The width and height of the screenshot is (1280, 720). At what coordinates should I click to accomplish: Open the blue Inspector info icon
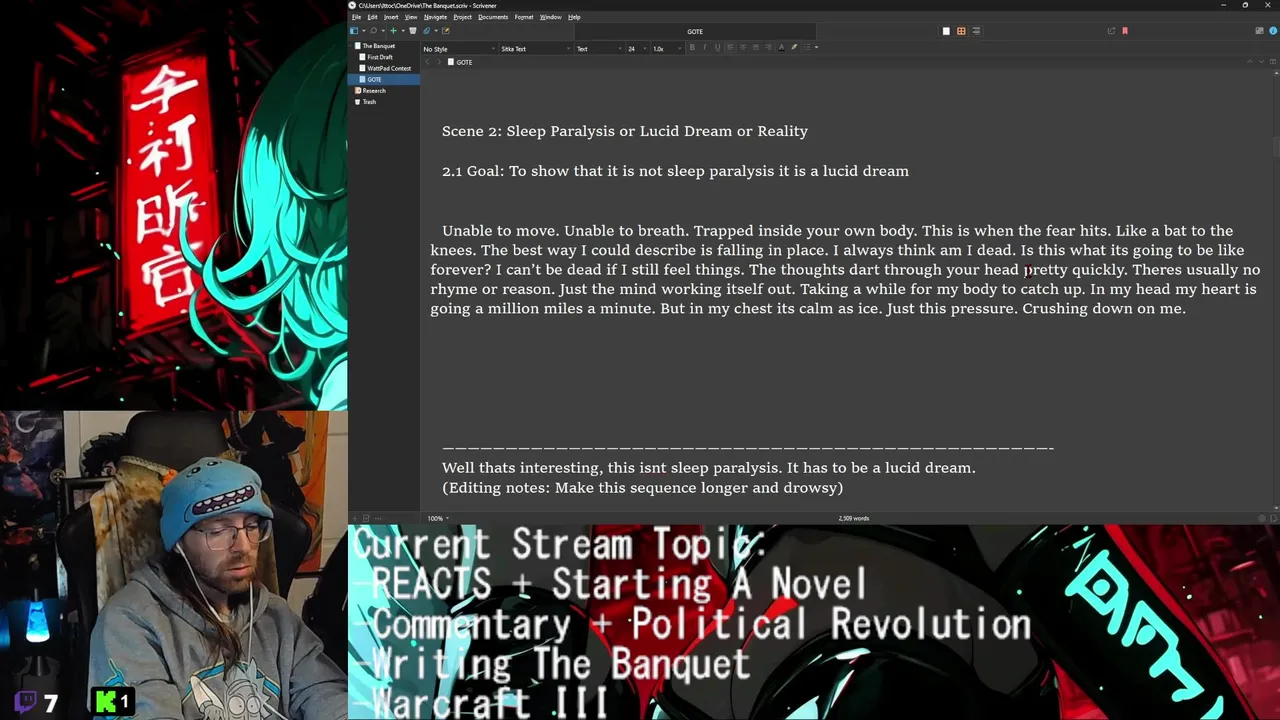coord(1273,31)
